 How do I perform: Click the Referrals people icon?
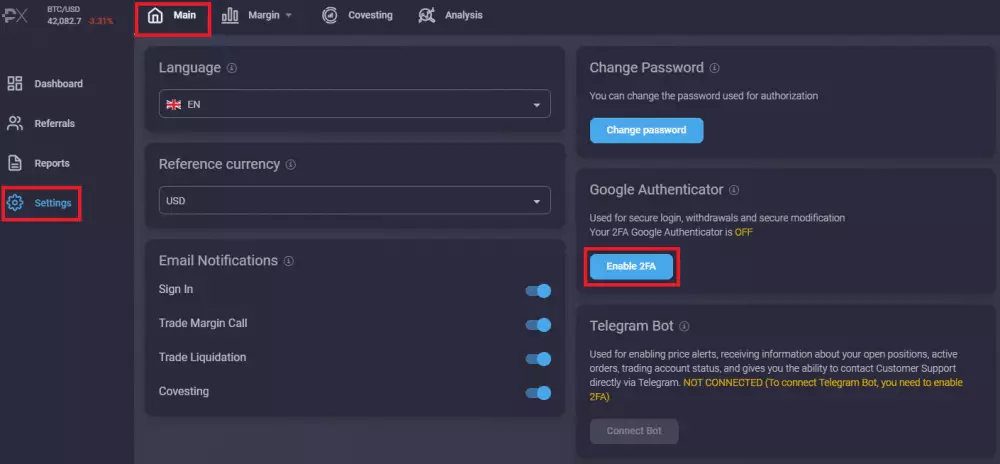tap(15, 124)
